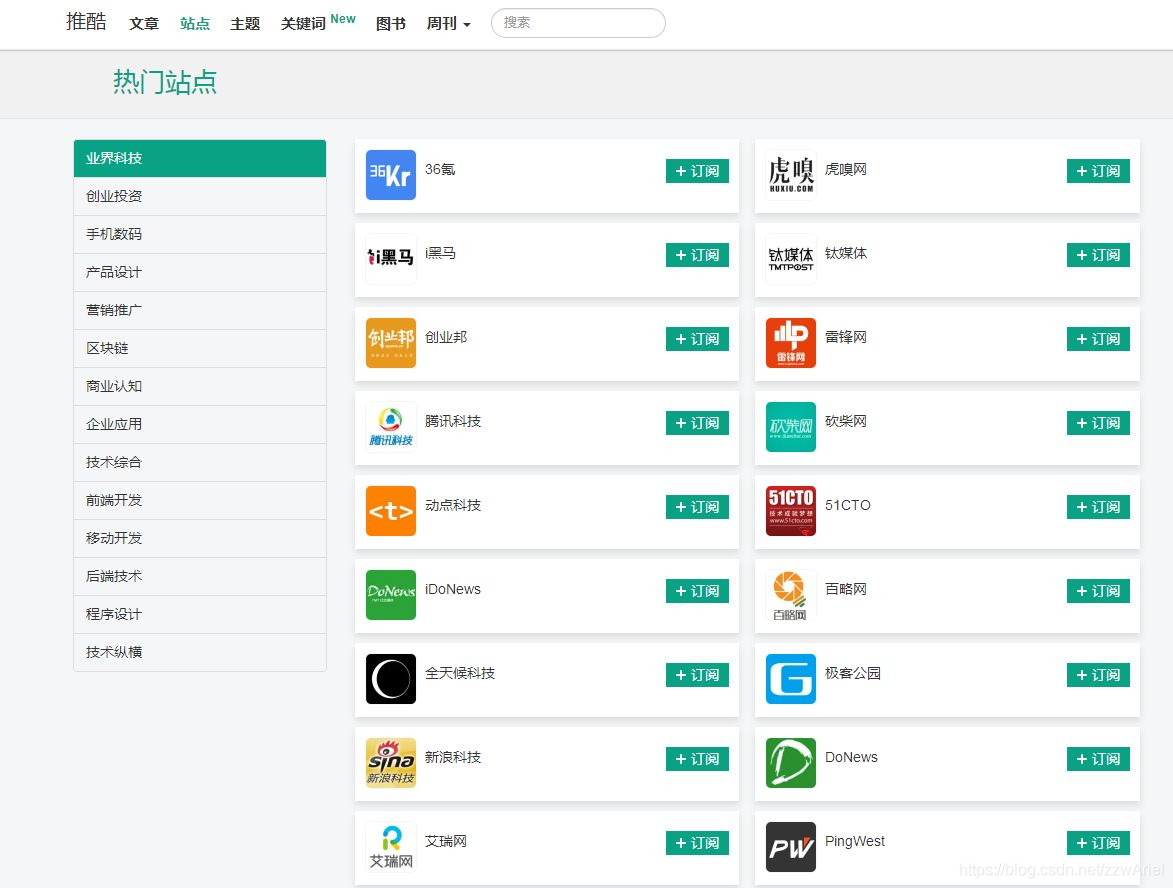Select 站点 in top navigation

point(195,24)
